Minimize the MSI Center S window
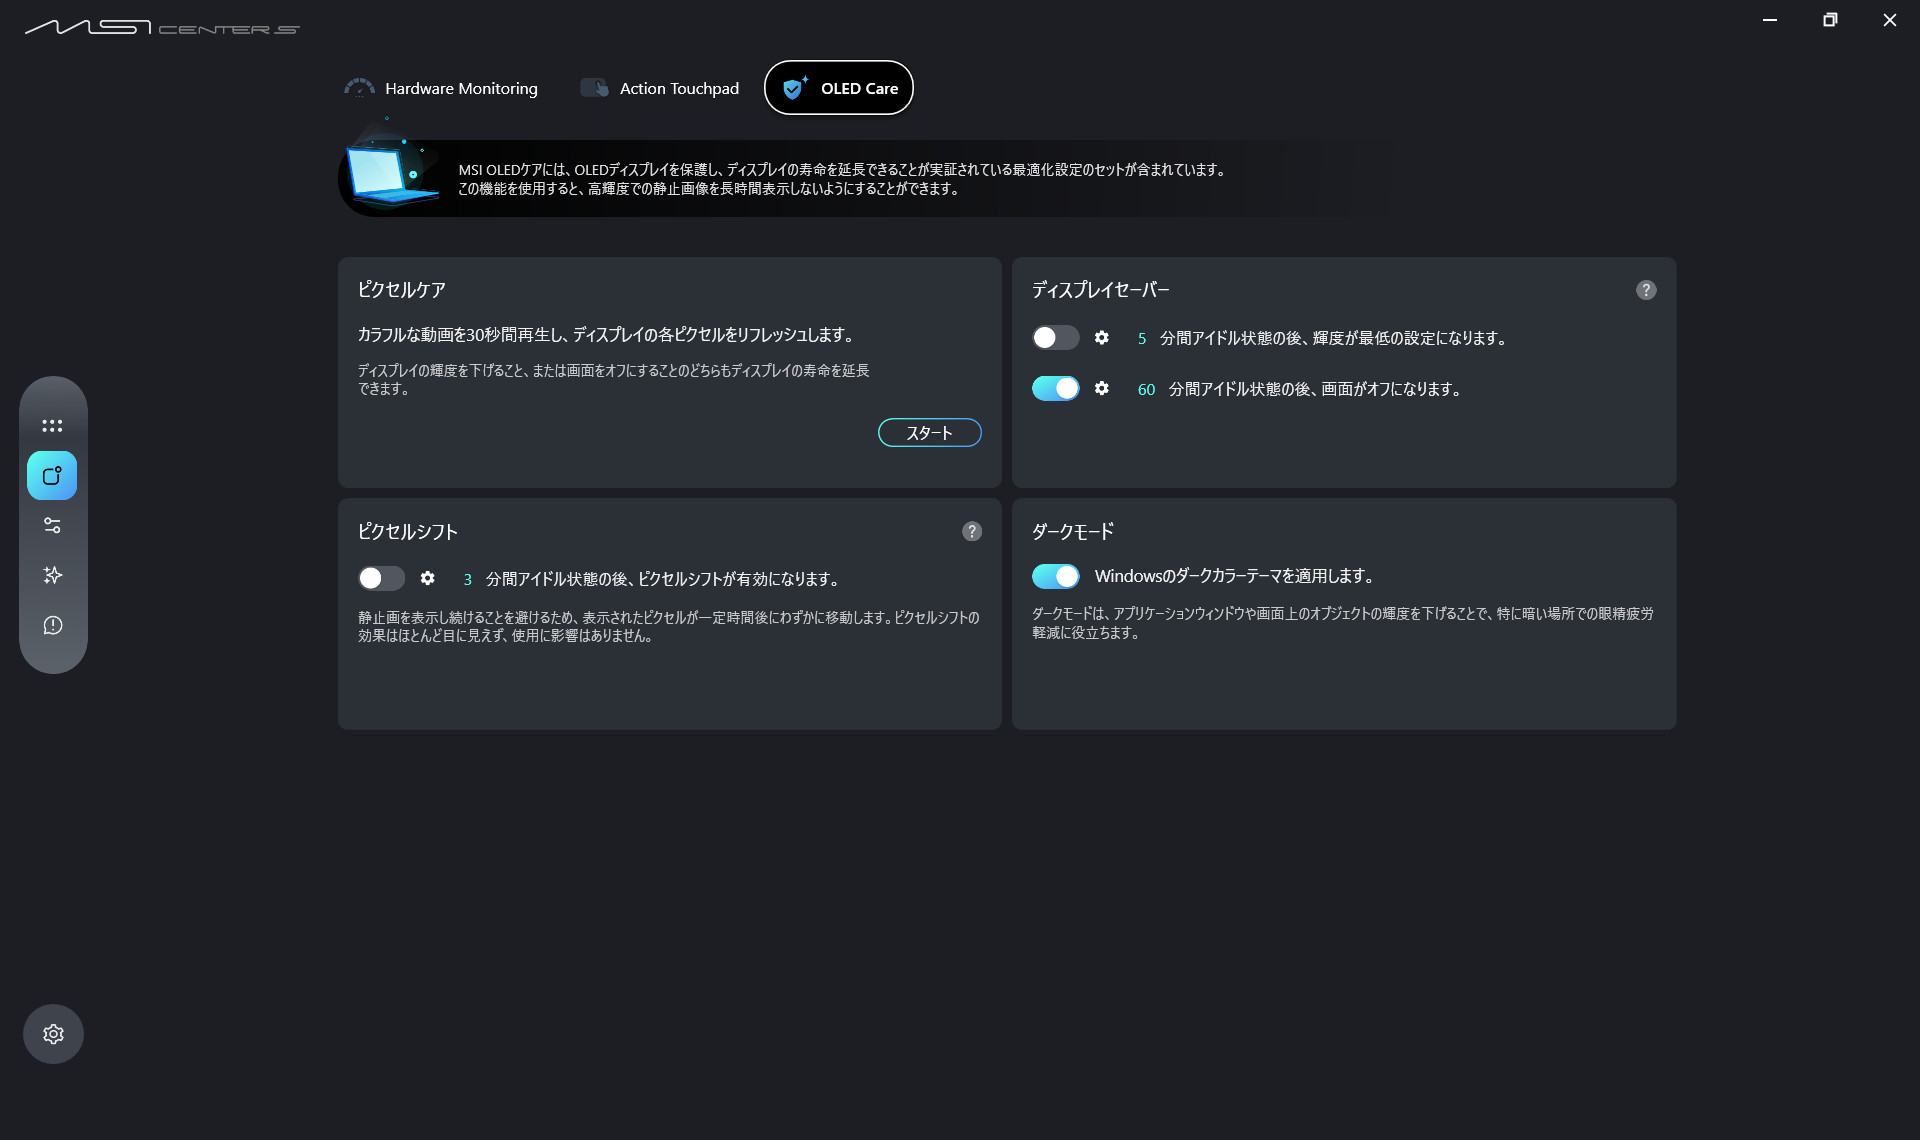The image size is (1920, 1140). 1770,20
